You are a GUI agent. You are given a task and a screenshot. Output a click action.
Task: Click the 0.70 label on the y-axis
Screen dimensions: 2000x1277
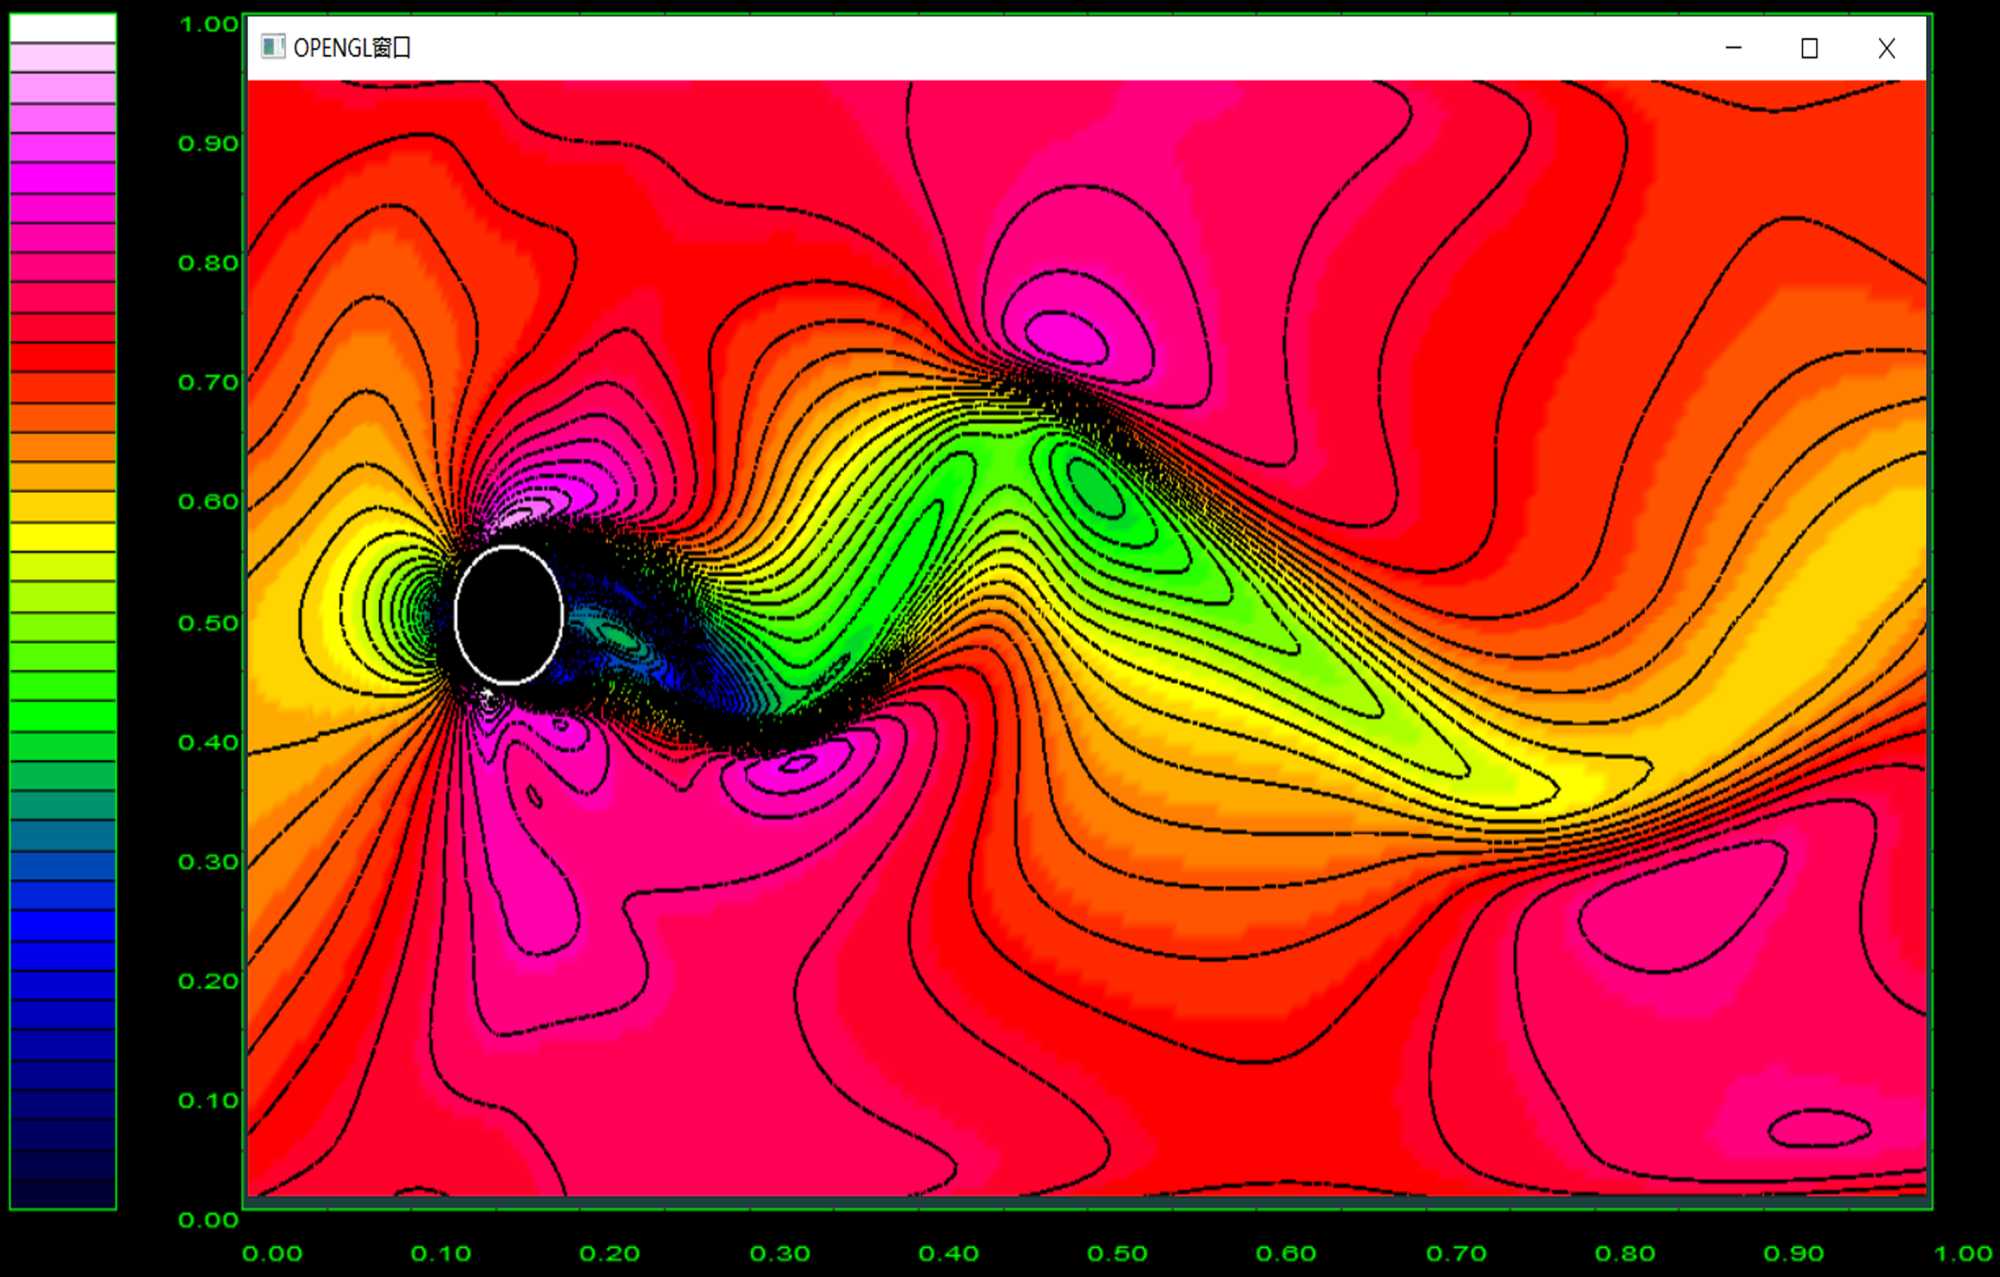point(208,382)
